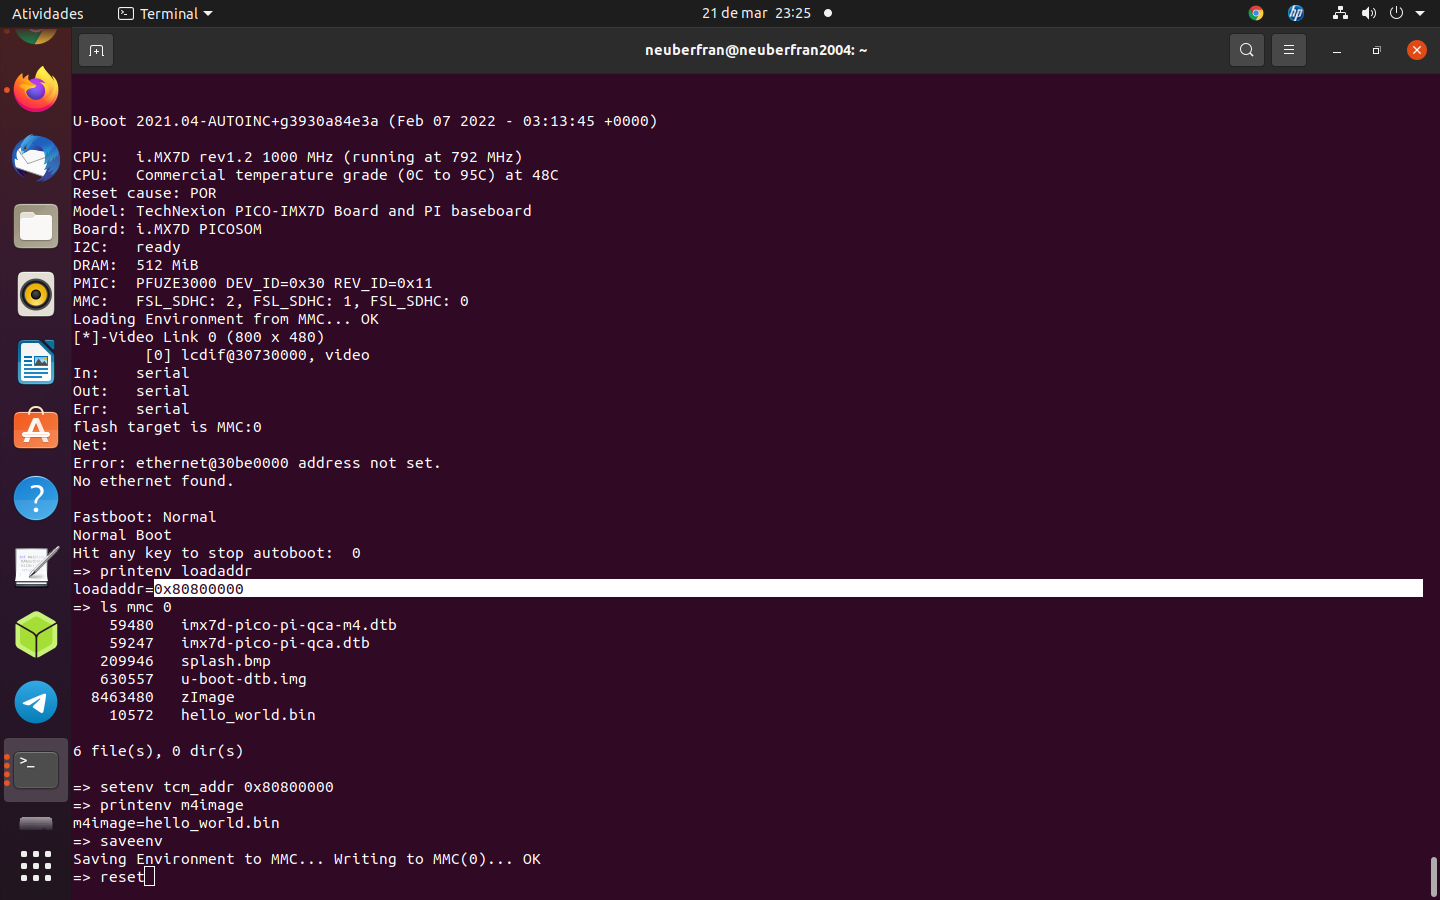Screen dimensions: 1440x900
Task: Select the Terminal icon in dock
Action: 36,770
